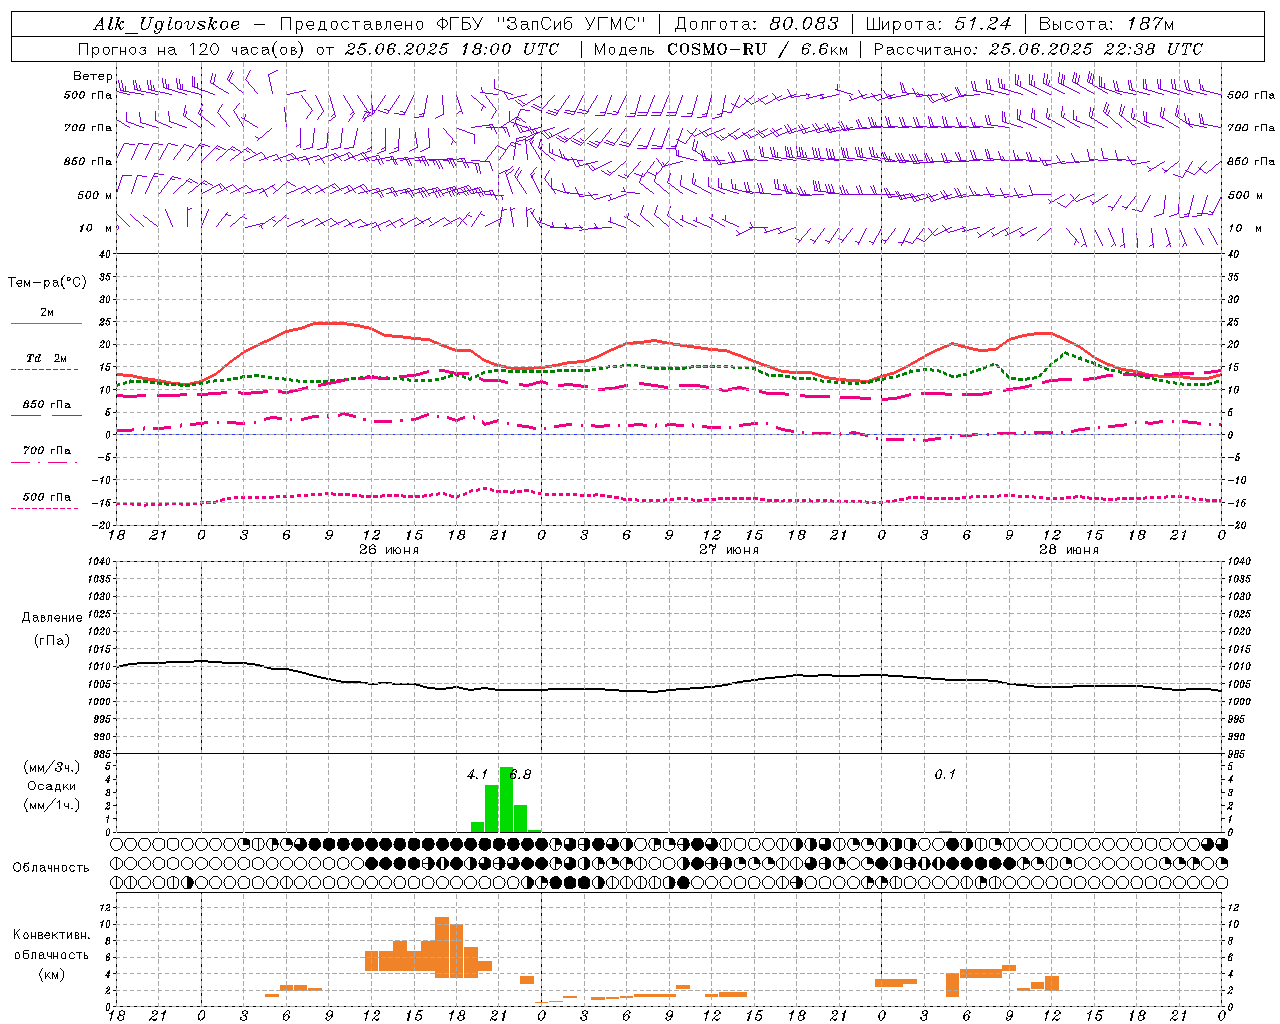Select the elevation text Высота: 187м
This screenshot has height=1024, width=1280.
click(1106, 24)
